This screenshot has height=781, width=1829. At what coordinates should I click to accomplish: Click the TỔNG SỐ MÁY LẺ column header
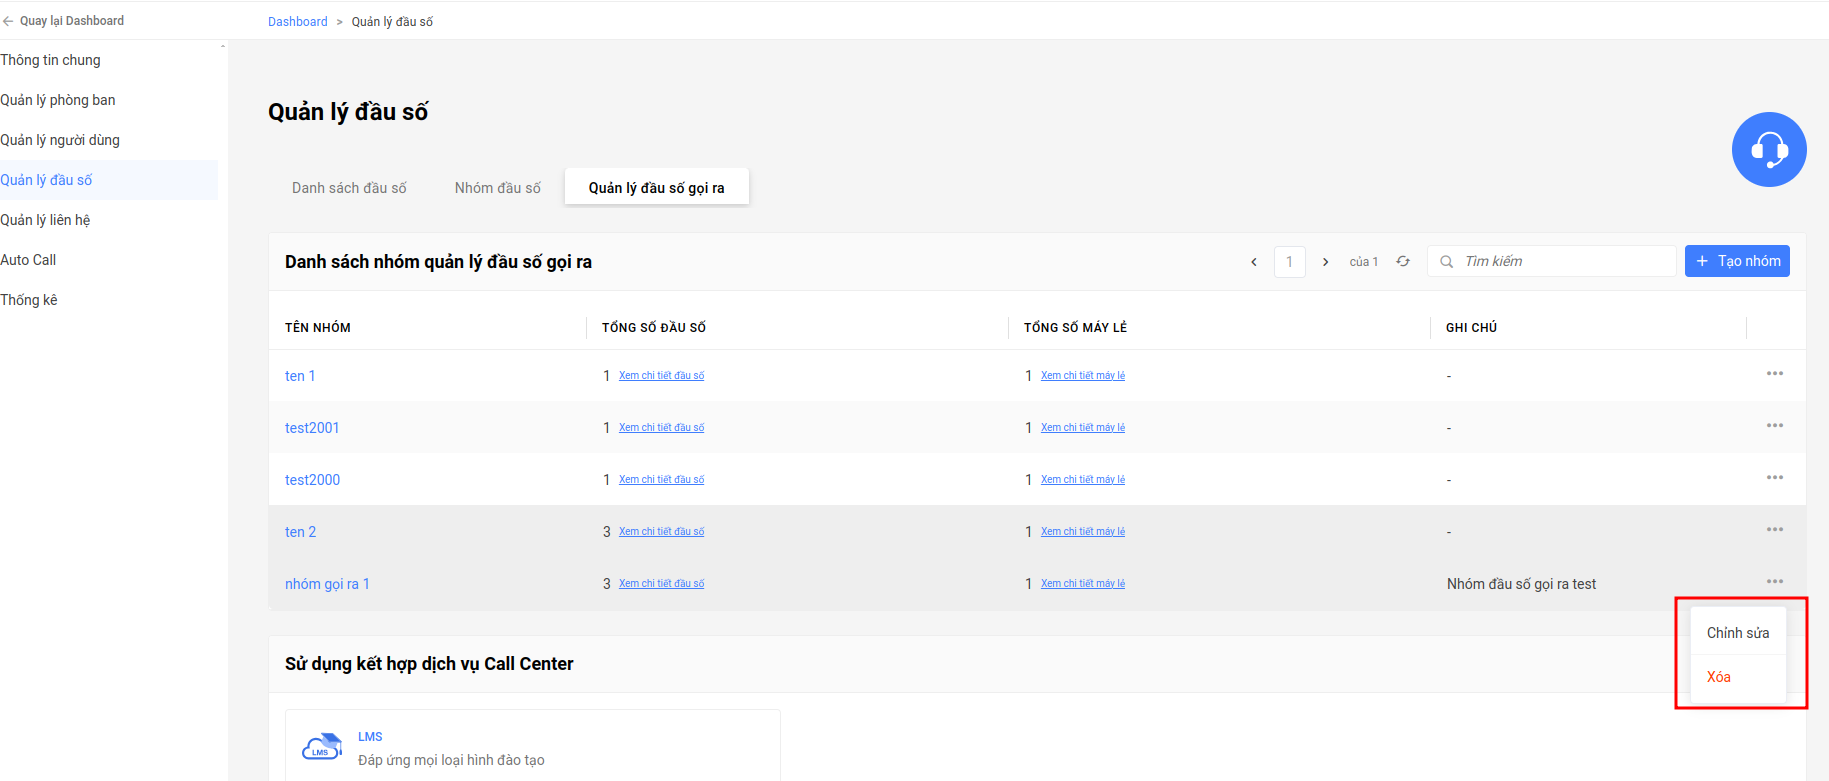pyautogui.click(x=1075, y=328)
